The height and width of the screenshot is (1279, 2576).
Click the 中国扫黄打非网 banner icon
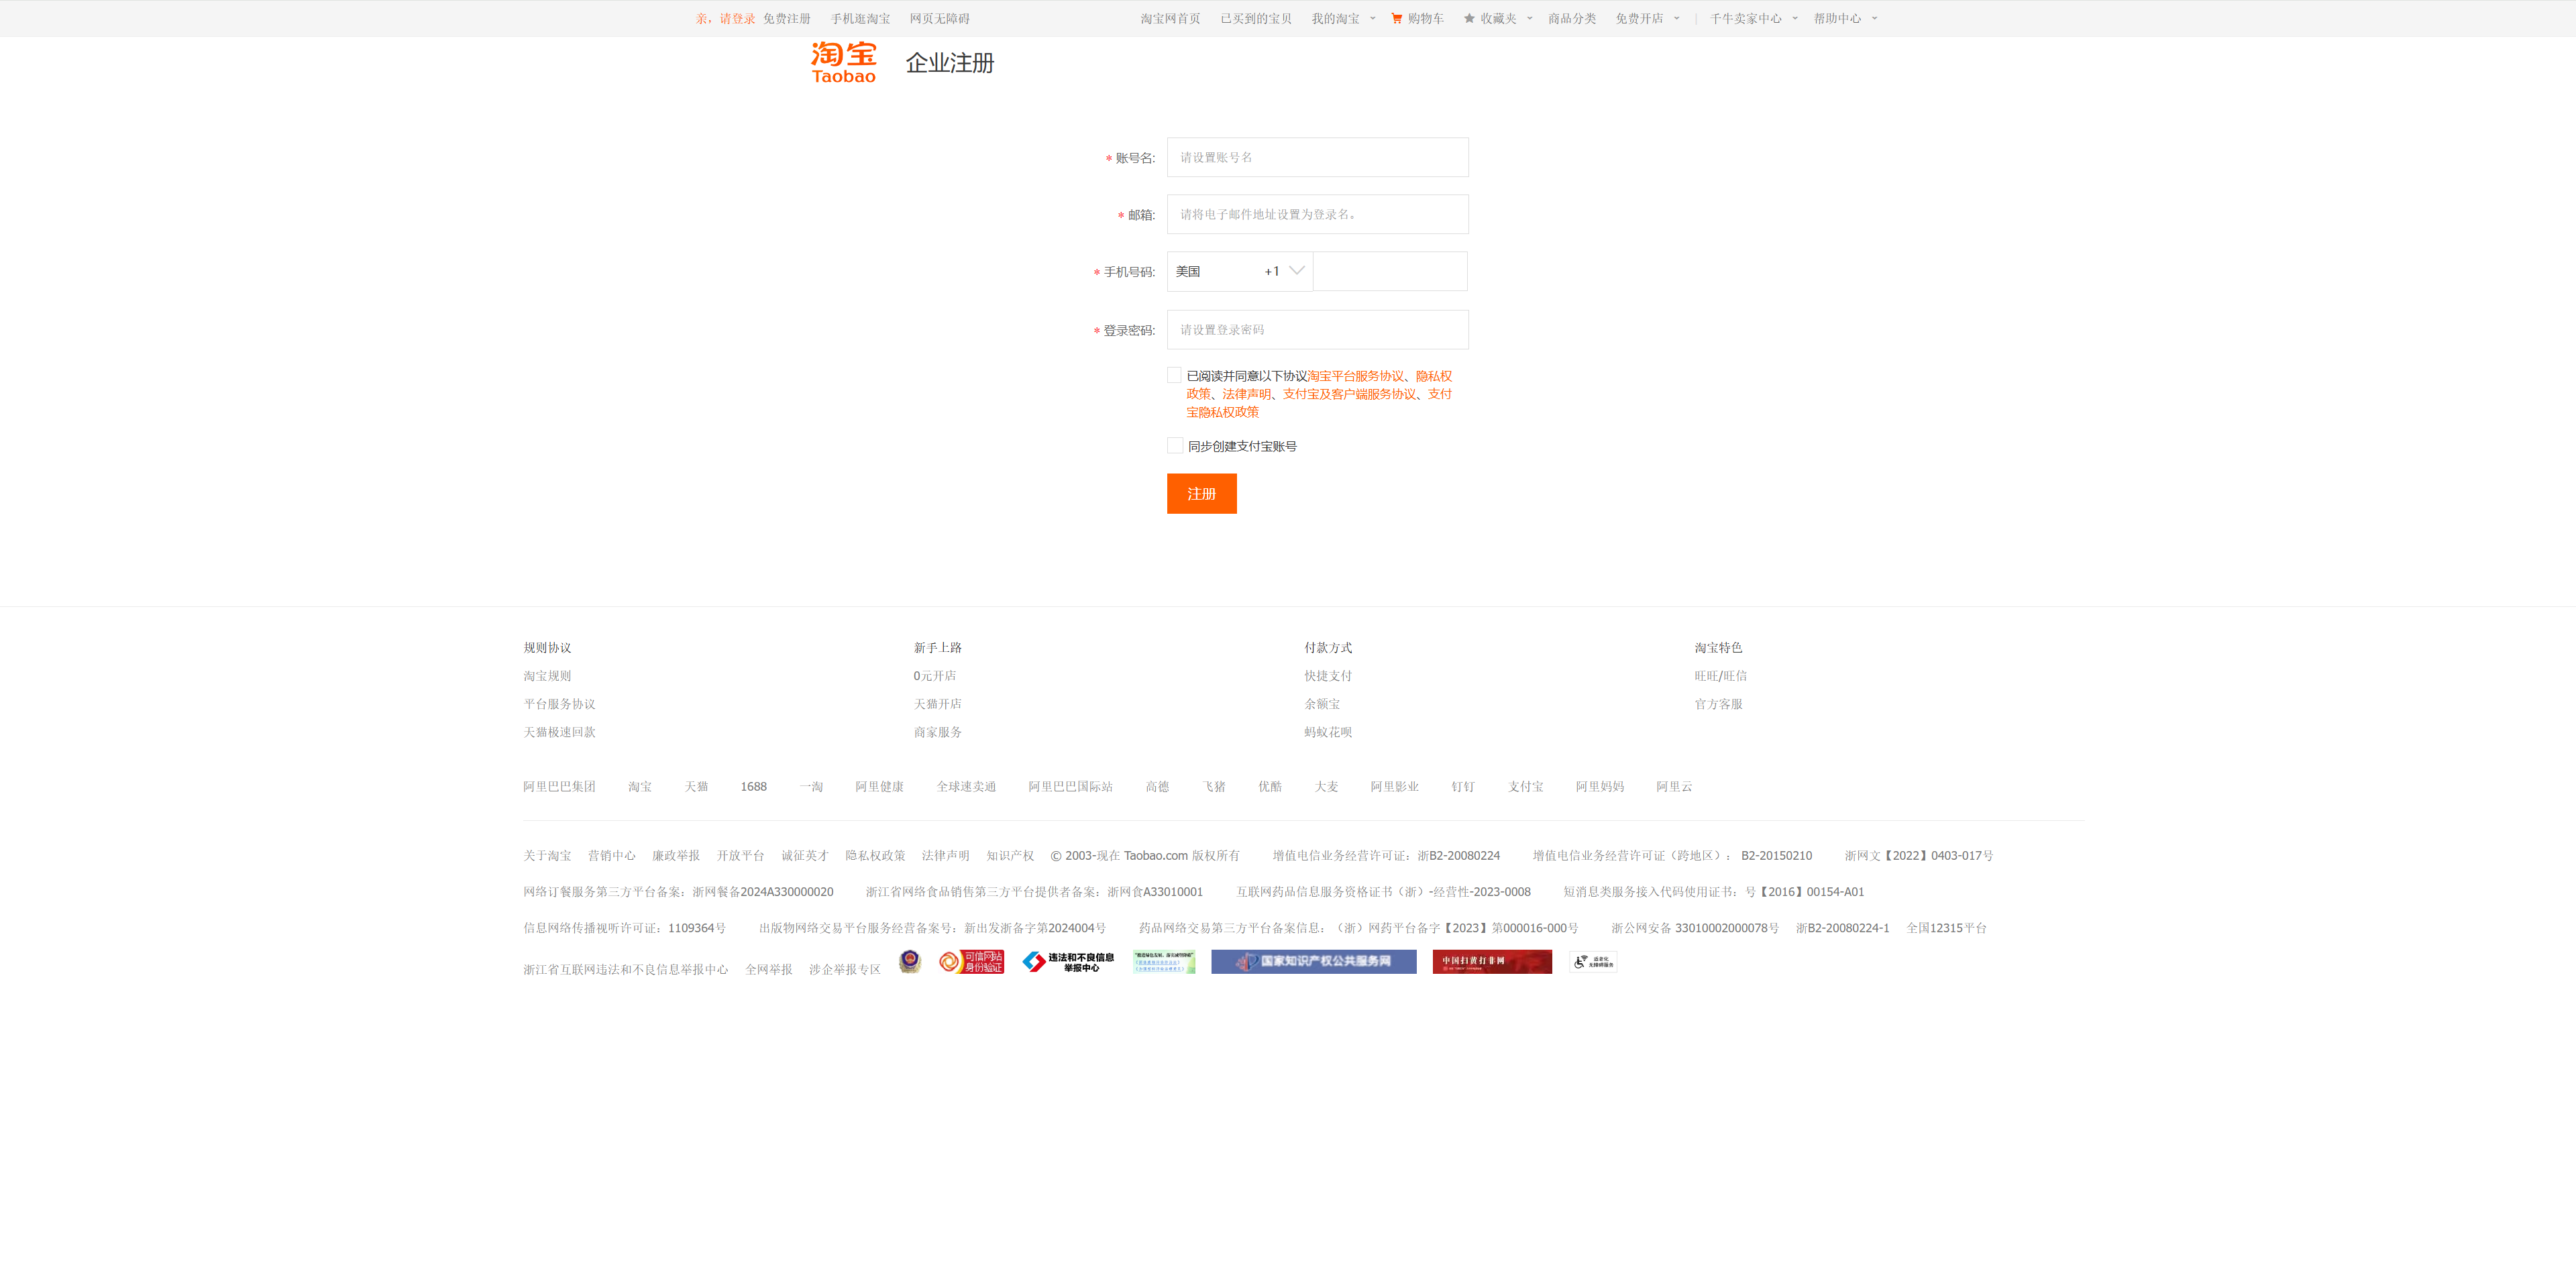click(1491, 962)
